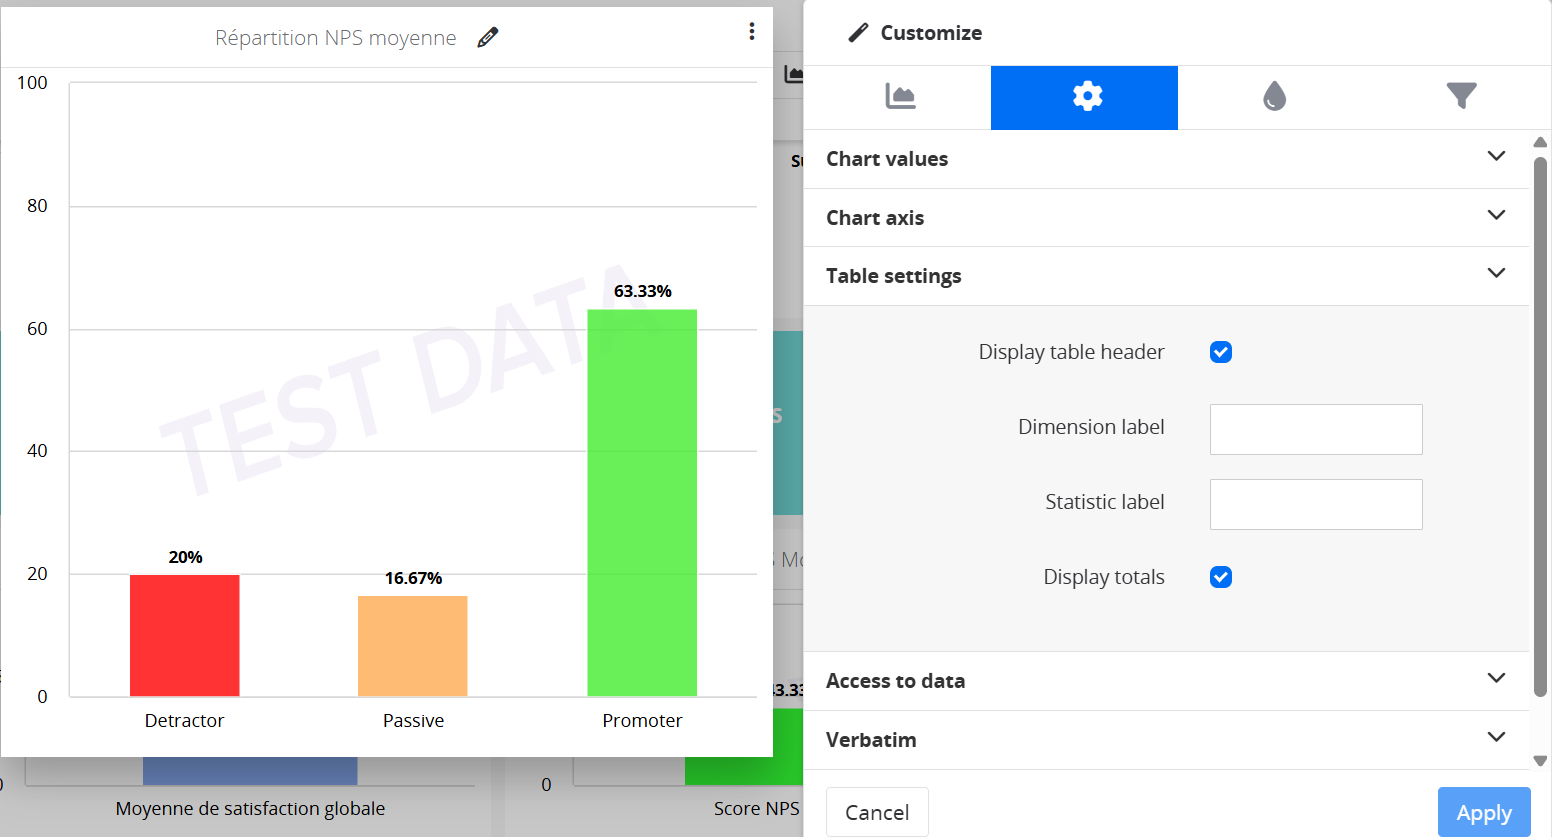
Task: Click the green Promoter bar
Action: [642, 502]
